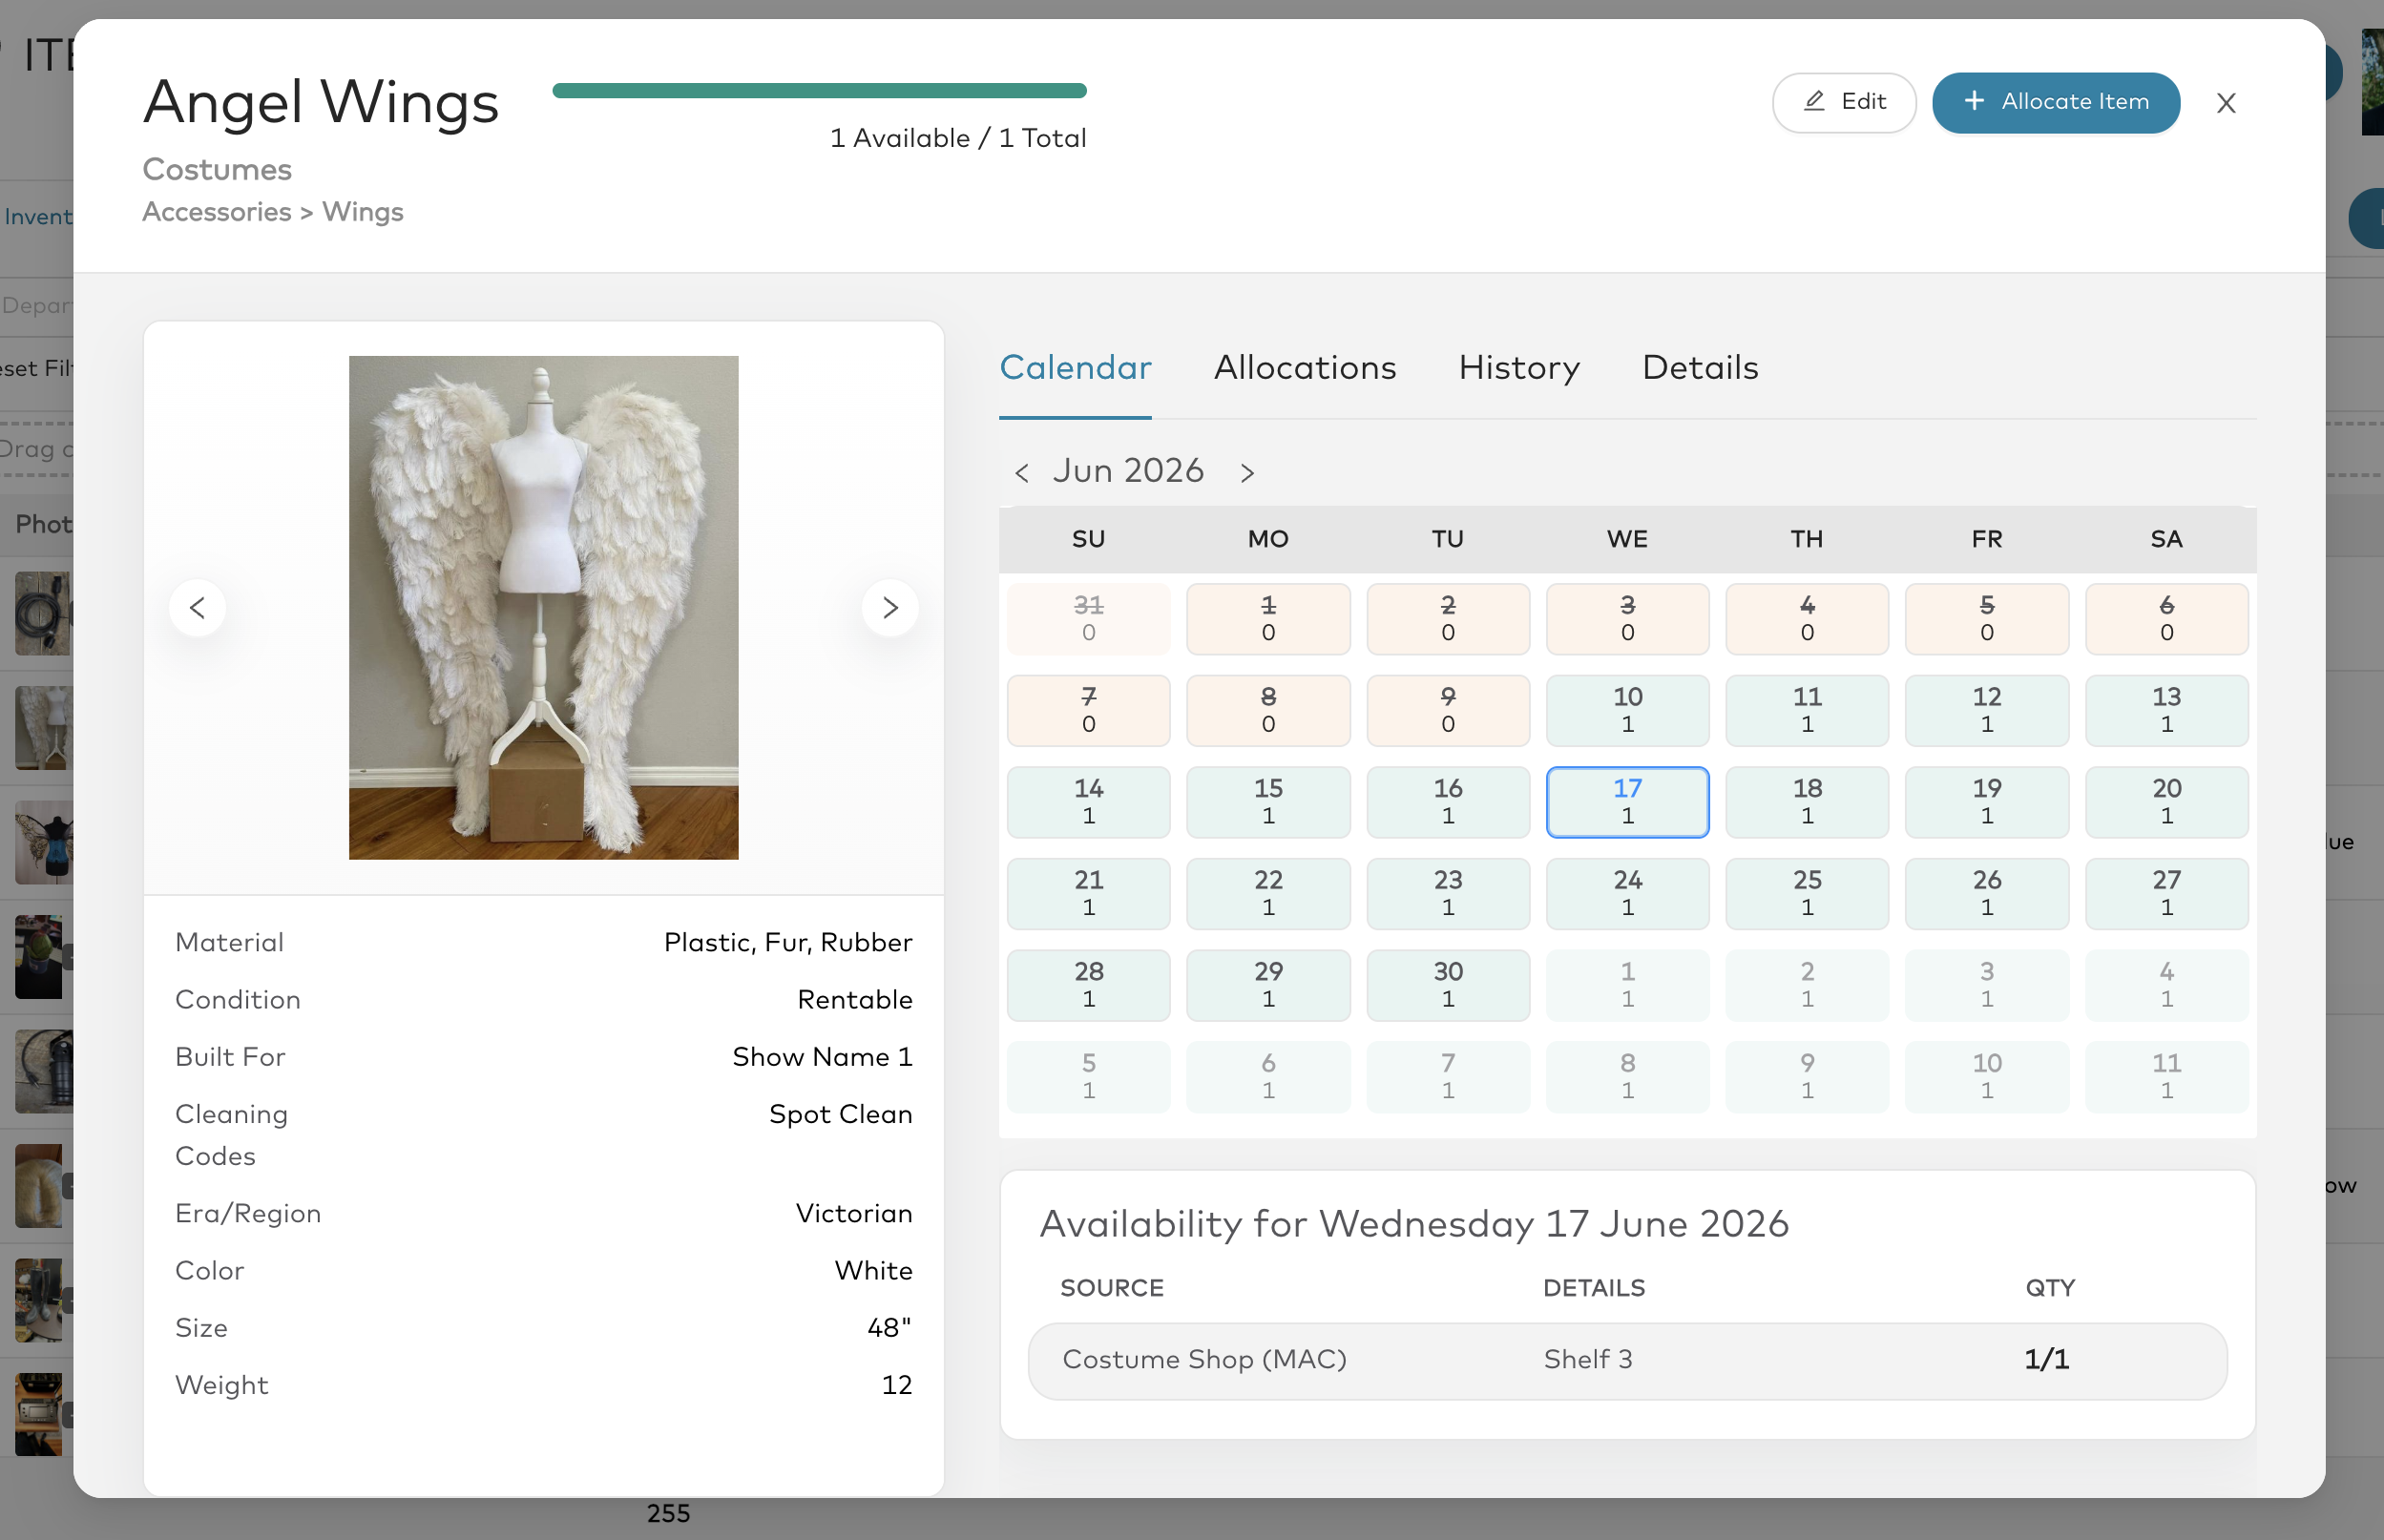This screenshot has width=2384, height=1540.
Task: Click the Costume Shop (MAC) availability row
Action: click(1627, 1361)
